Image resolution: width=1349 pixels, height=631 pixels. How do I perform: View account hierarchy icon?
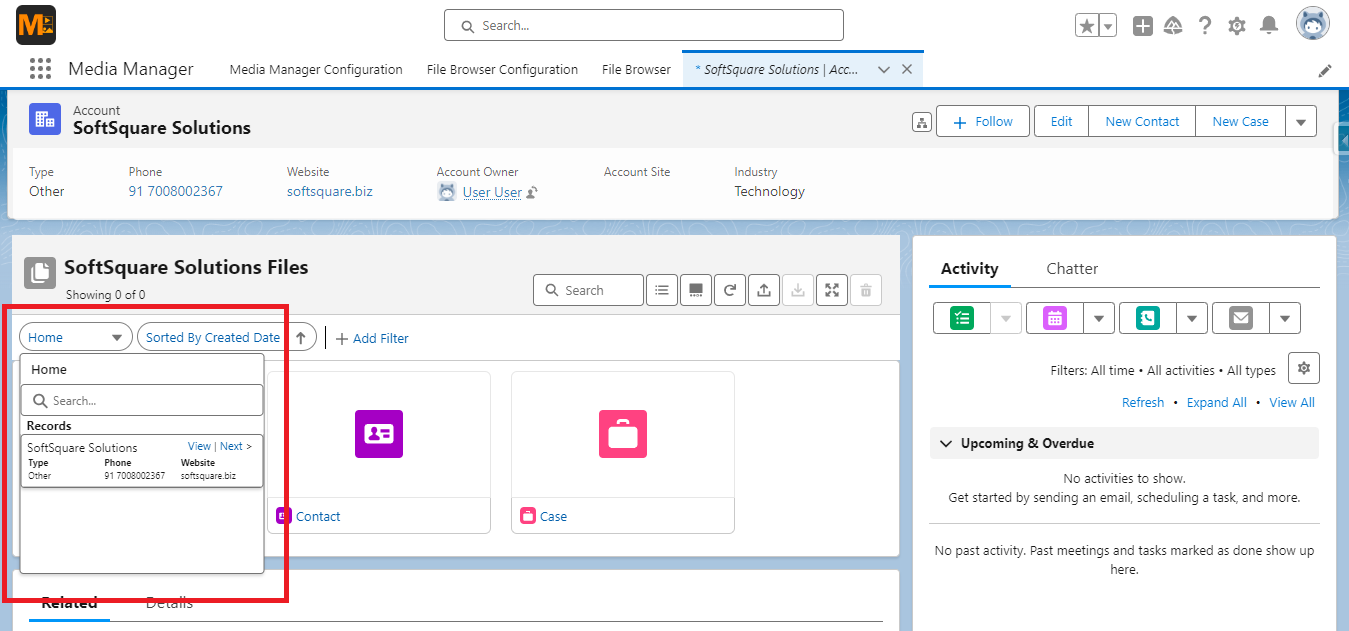[922, 122]
